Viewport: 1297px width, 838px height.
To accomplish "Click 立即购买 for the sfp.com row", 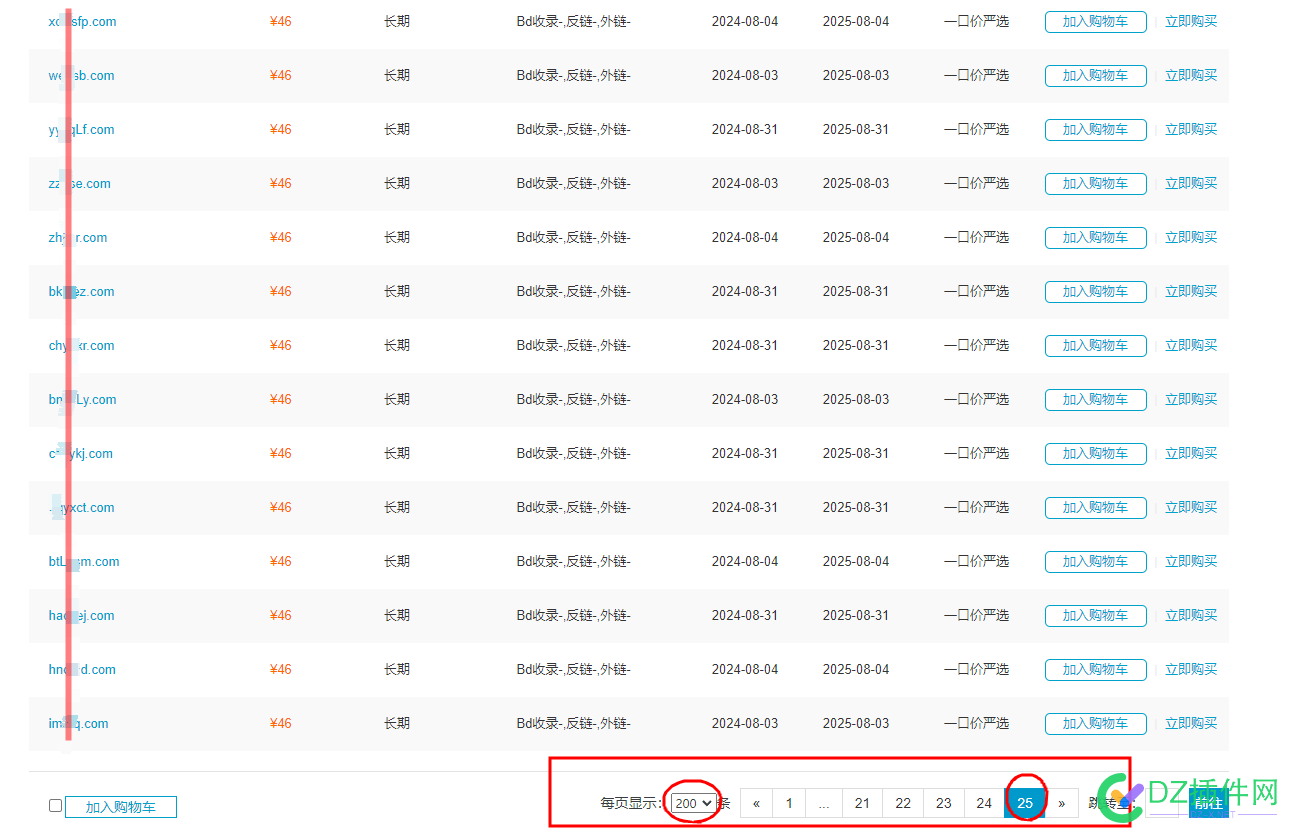I will (1191, 21).
